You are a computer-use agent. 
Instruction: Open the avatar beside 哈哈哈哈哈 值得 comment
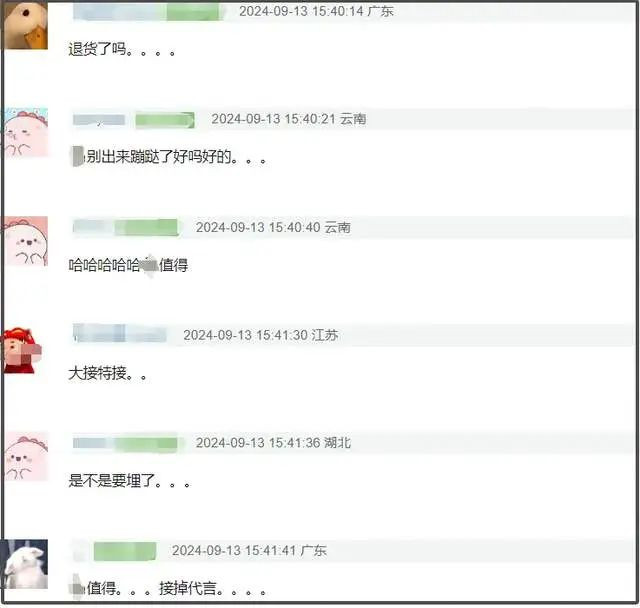click(x=25, y=241)
